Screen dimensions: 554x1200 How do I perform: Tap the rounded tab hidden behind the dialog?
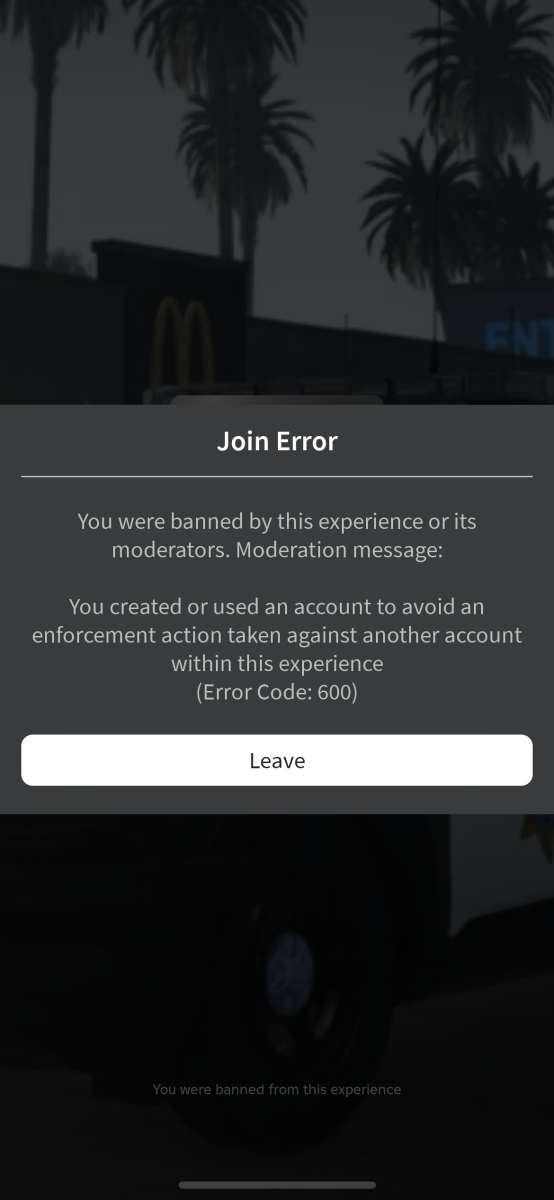tap(277, 400)
